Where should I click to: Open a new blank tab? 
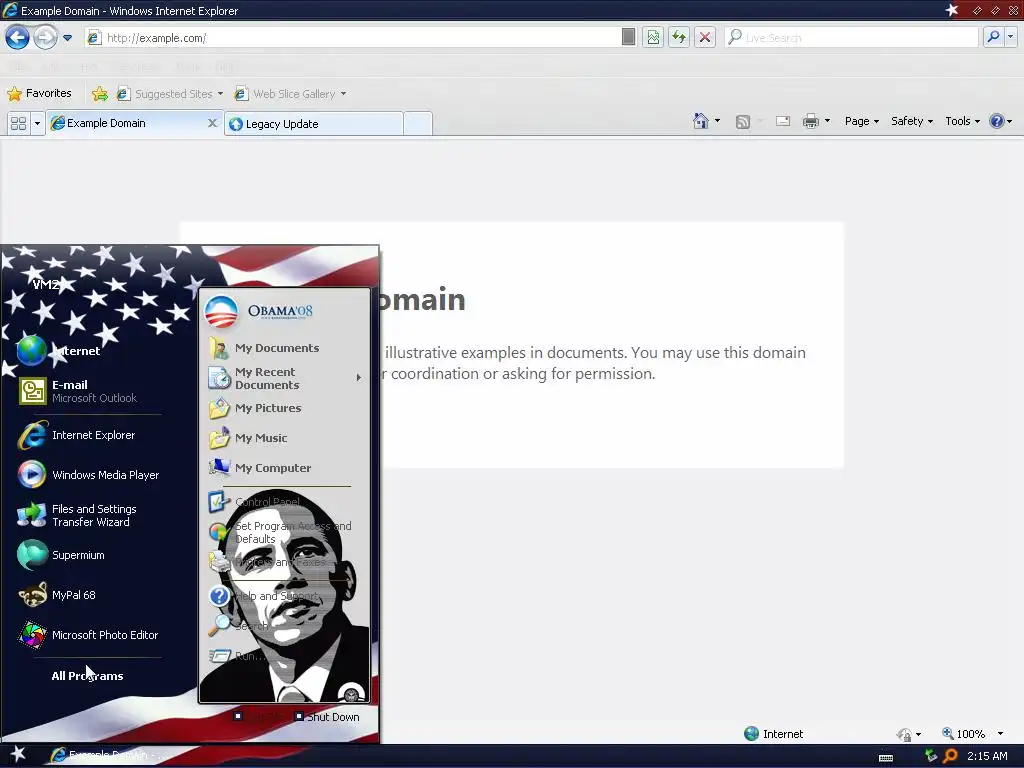coord(418,124)
